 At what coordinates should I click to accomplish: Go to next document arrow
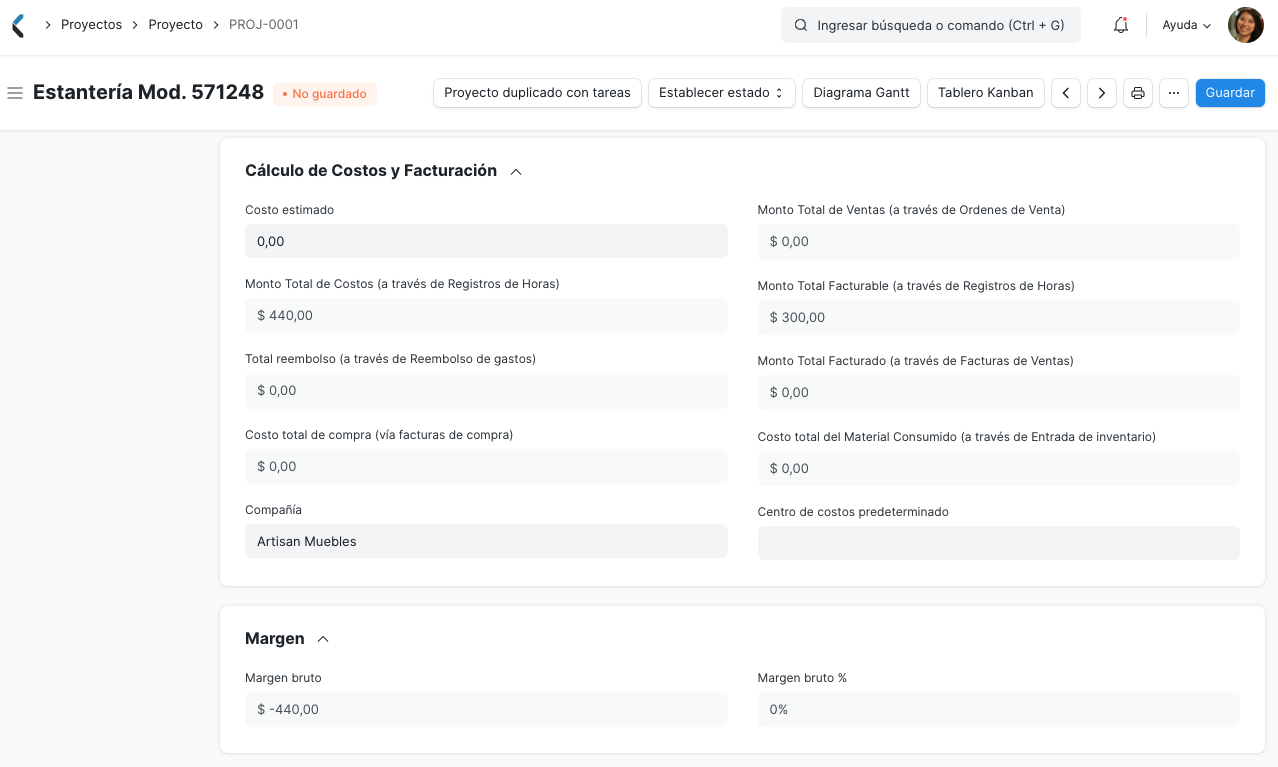coord(1102,93)
